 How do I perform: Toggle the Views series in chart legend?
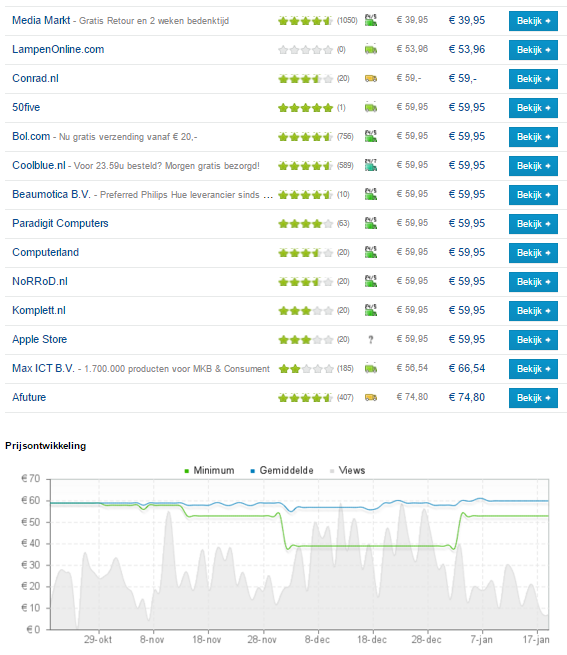pos(348,470)
